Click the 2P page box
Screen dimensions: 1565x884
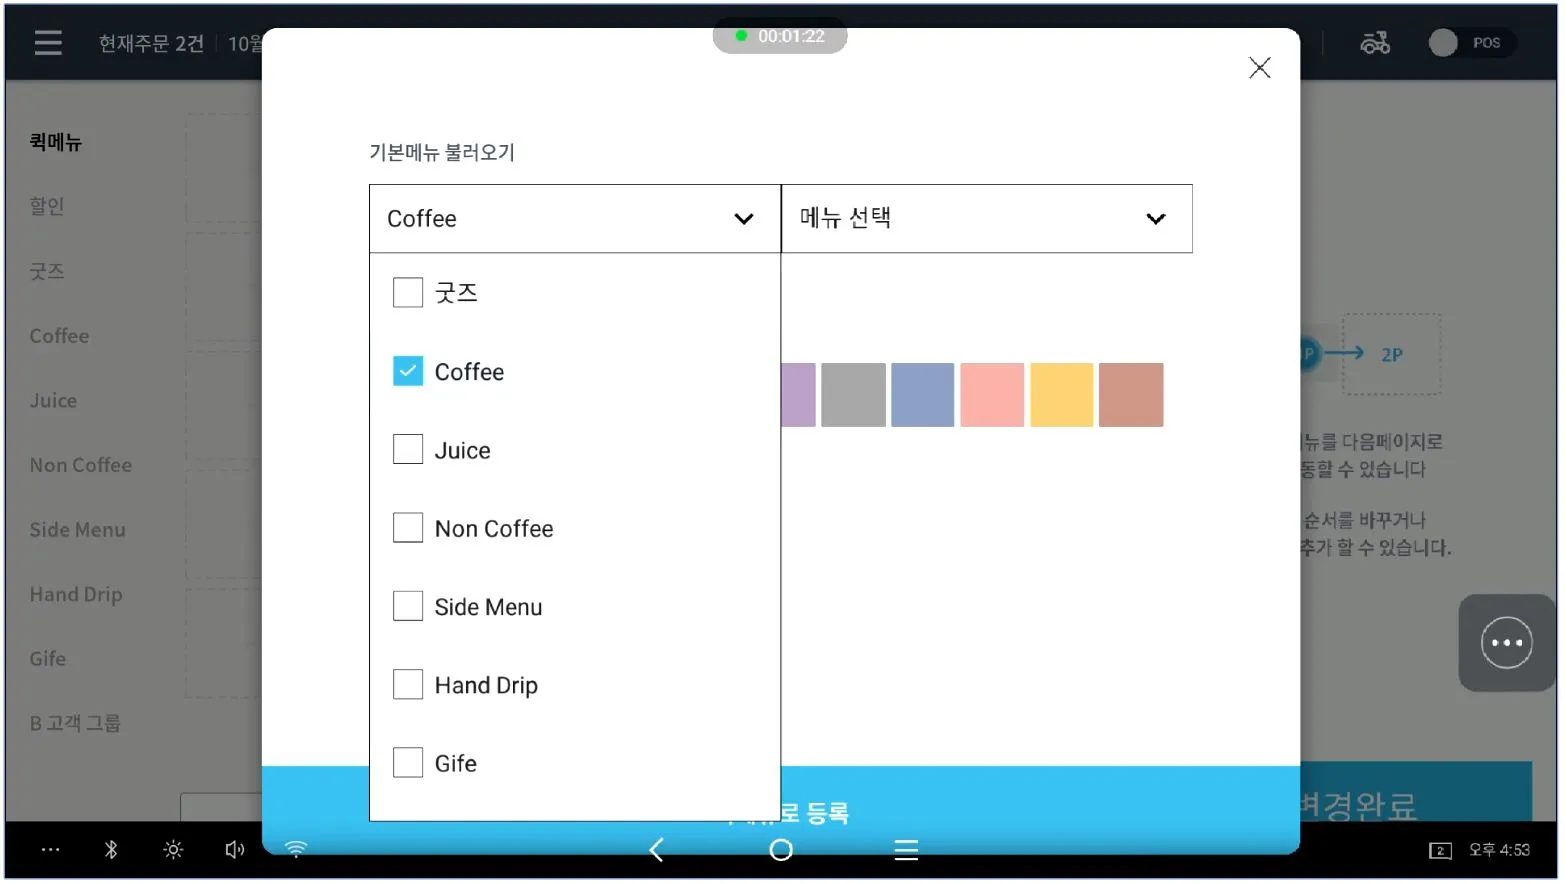1391,354
